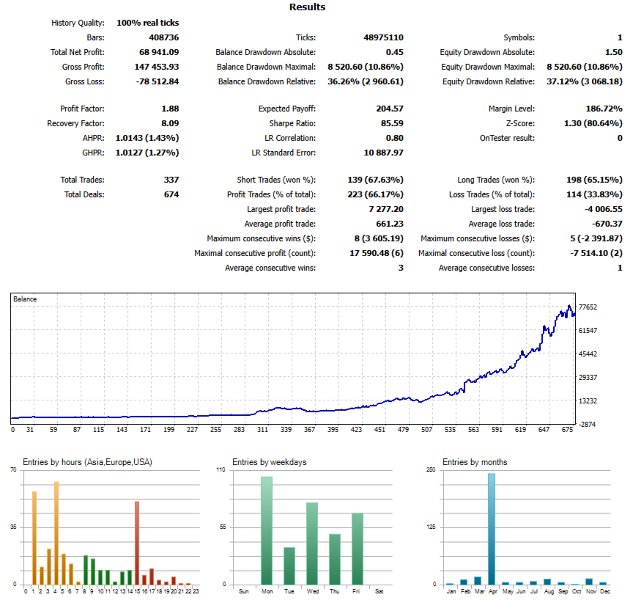Image resolution: width=633 pixels, height=600 pixels.
Task: Click Equity Drawdown Relative value 37.12% (3 068.18)
Action: (585, 82)
